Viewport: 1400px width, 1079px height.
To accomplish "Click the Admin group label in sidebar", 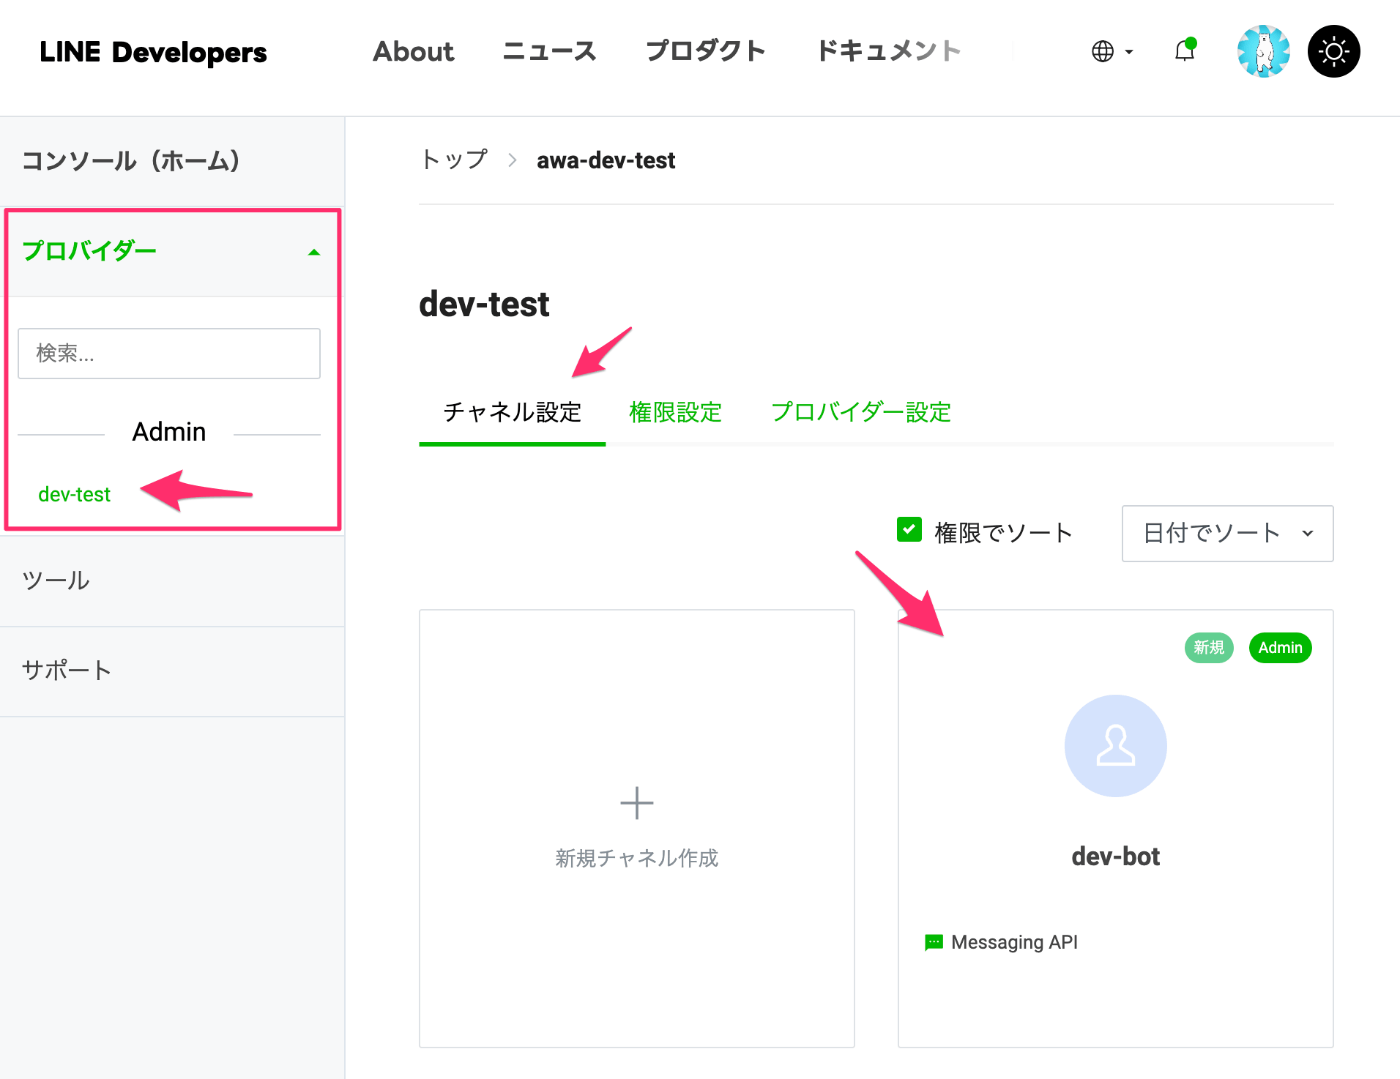I will [x=169, y=432].
